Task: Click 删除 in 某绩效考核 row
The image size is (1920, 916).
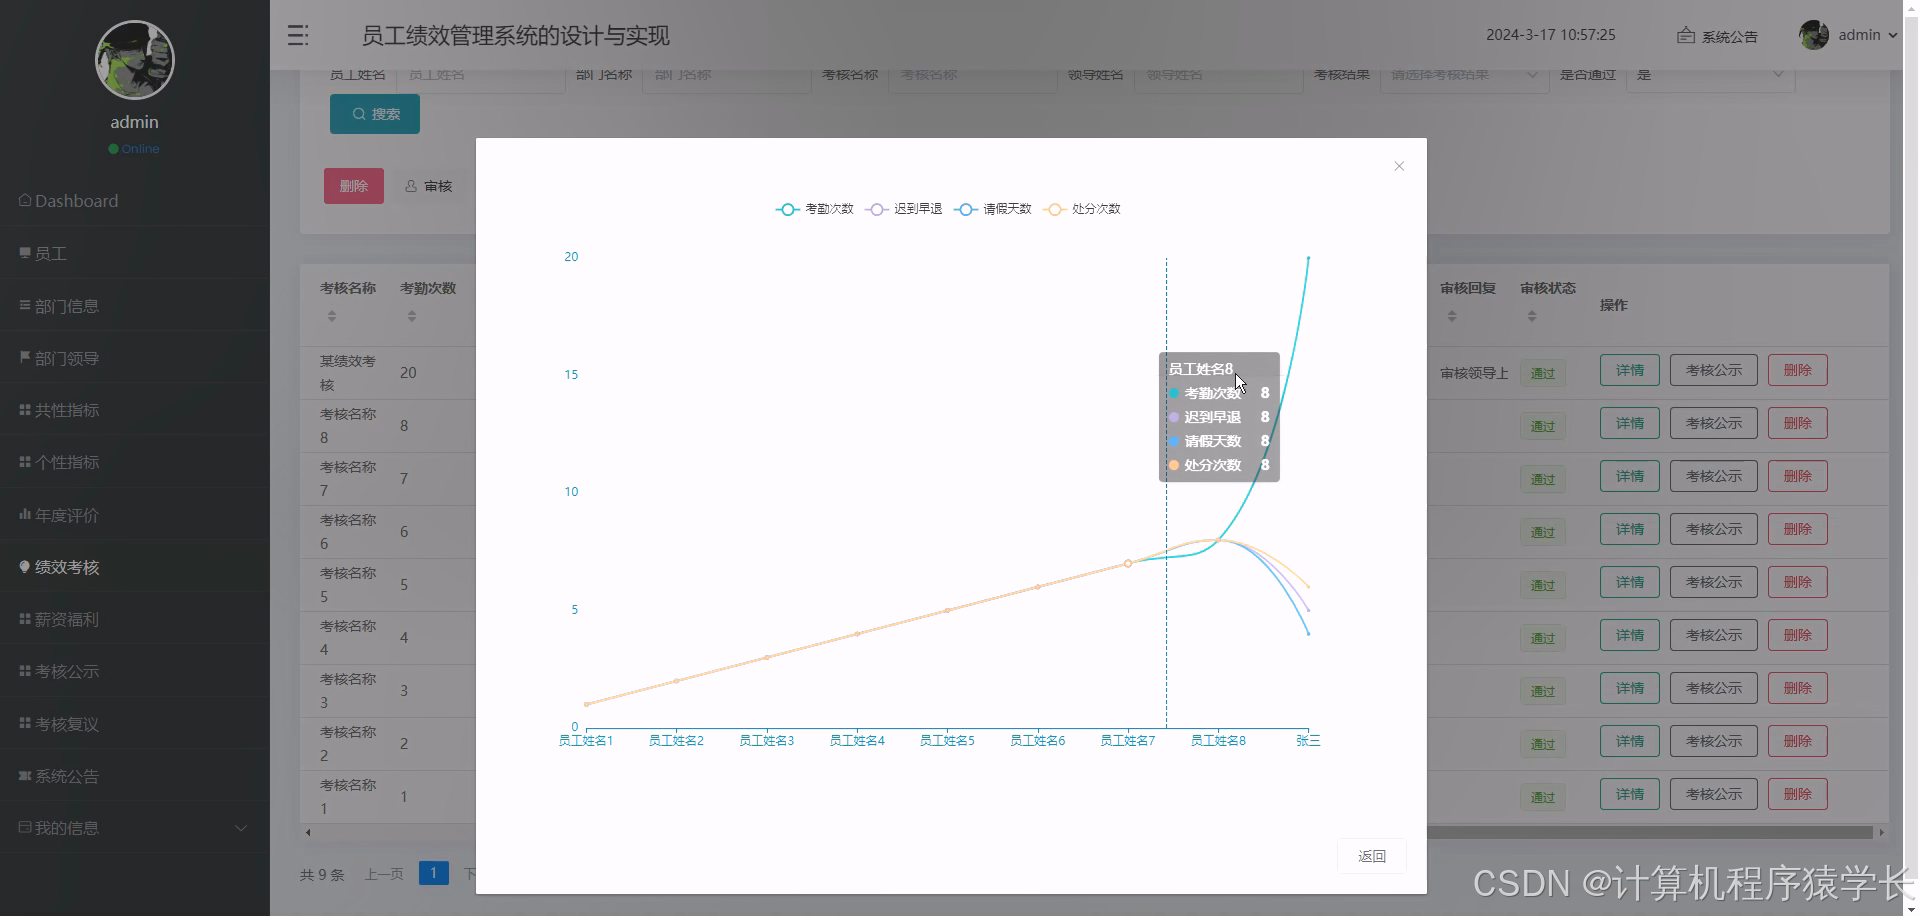Action: click(x=1798, y=370)
